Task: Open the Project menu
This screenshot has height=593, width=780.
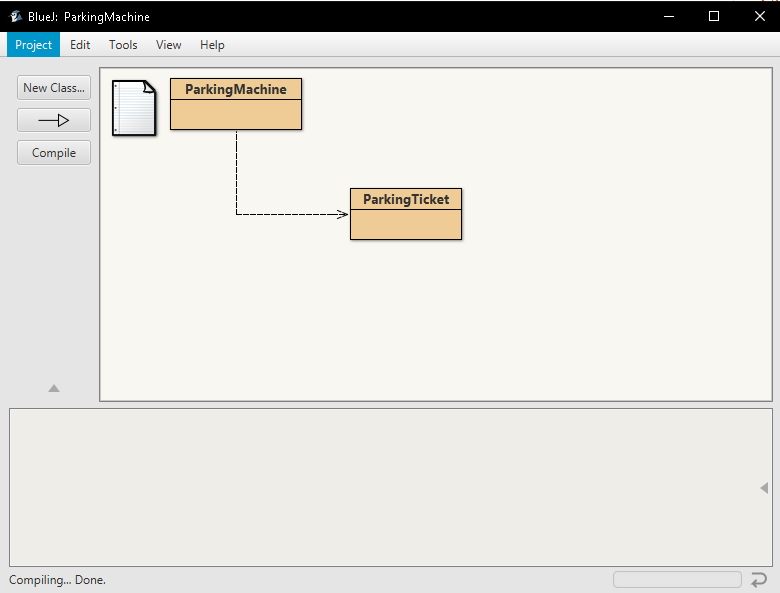Action: click(x=33, y=45)
